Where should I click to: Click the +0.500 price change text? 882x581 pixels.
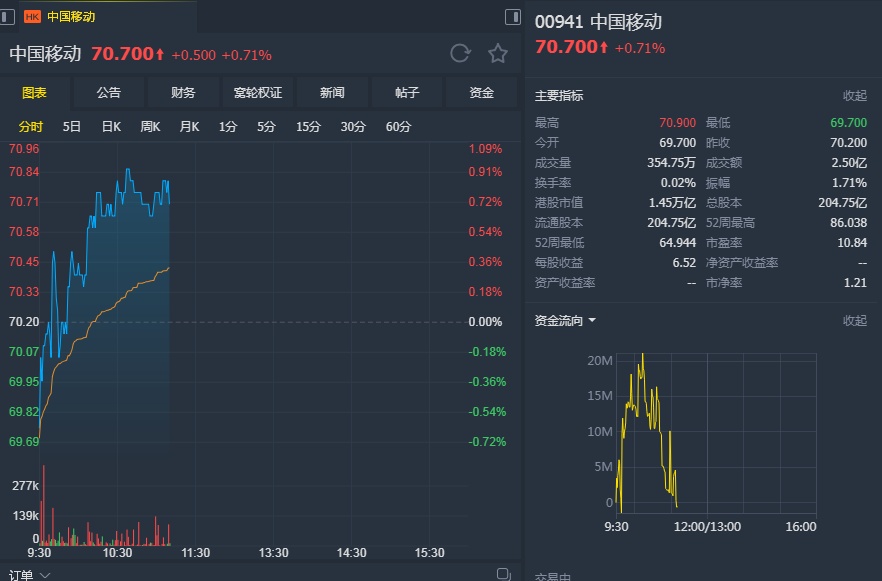pyautogui.click(x=194, y=55)
